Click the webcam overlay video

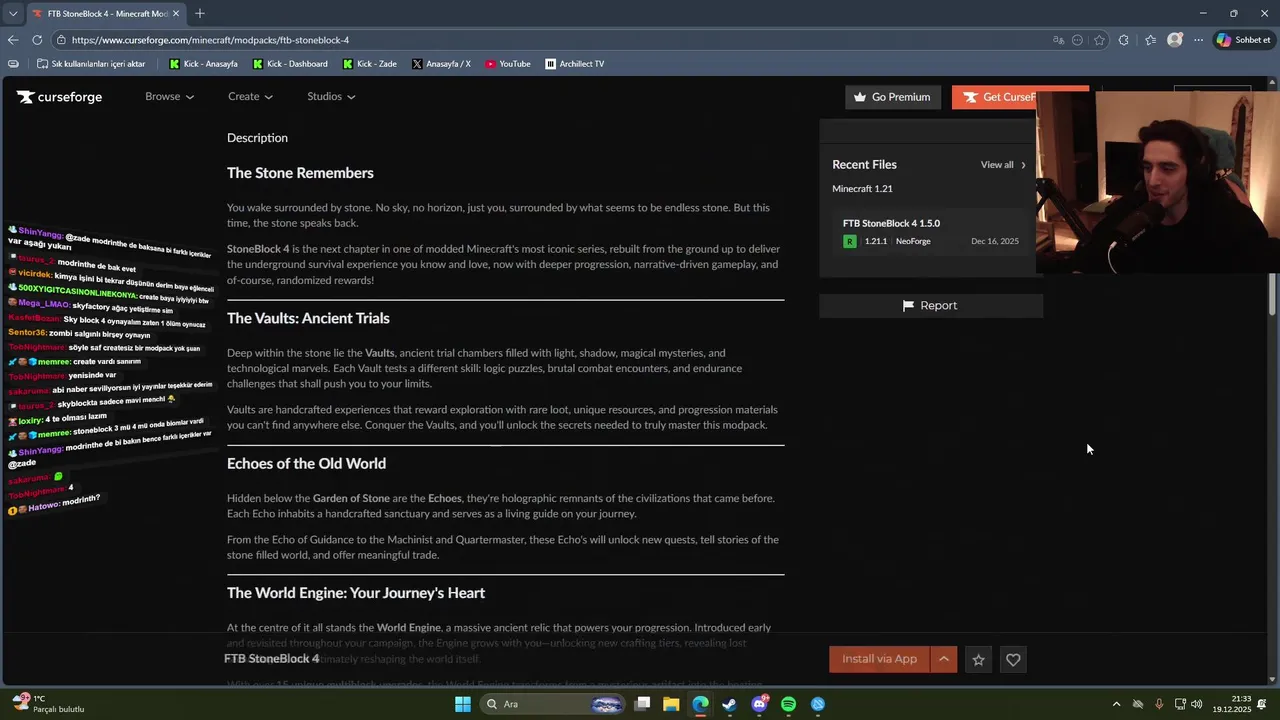pos(1157,182)
